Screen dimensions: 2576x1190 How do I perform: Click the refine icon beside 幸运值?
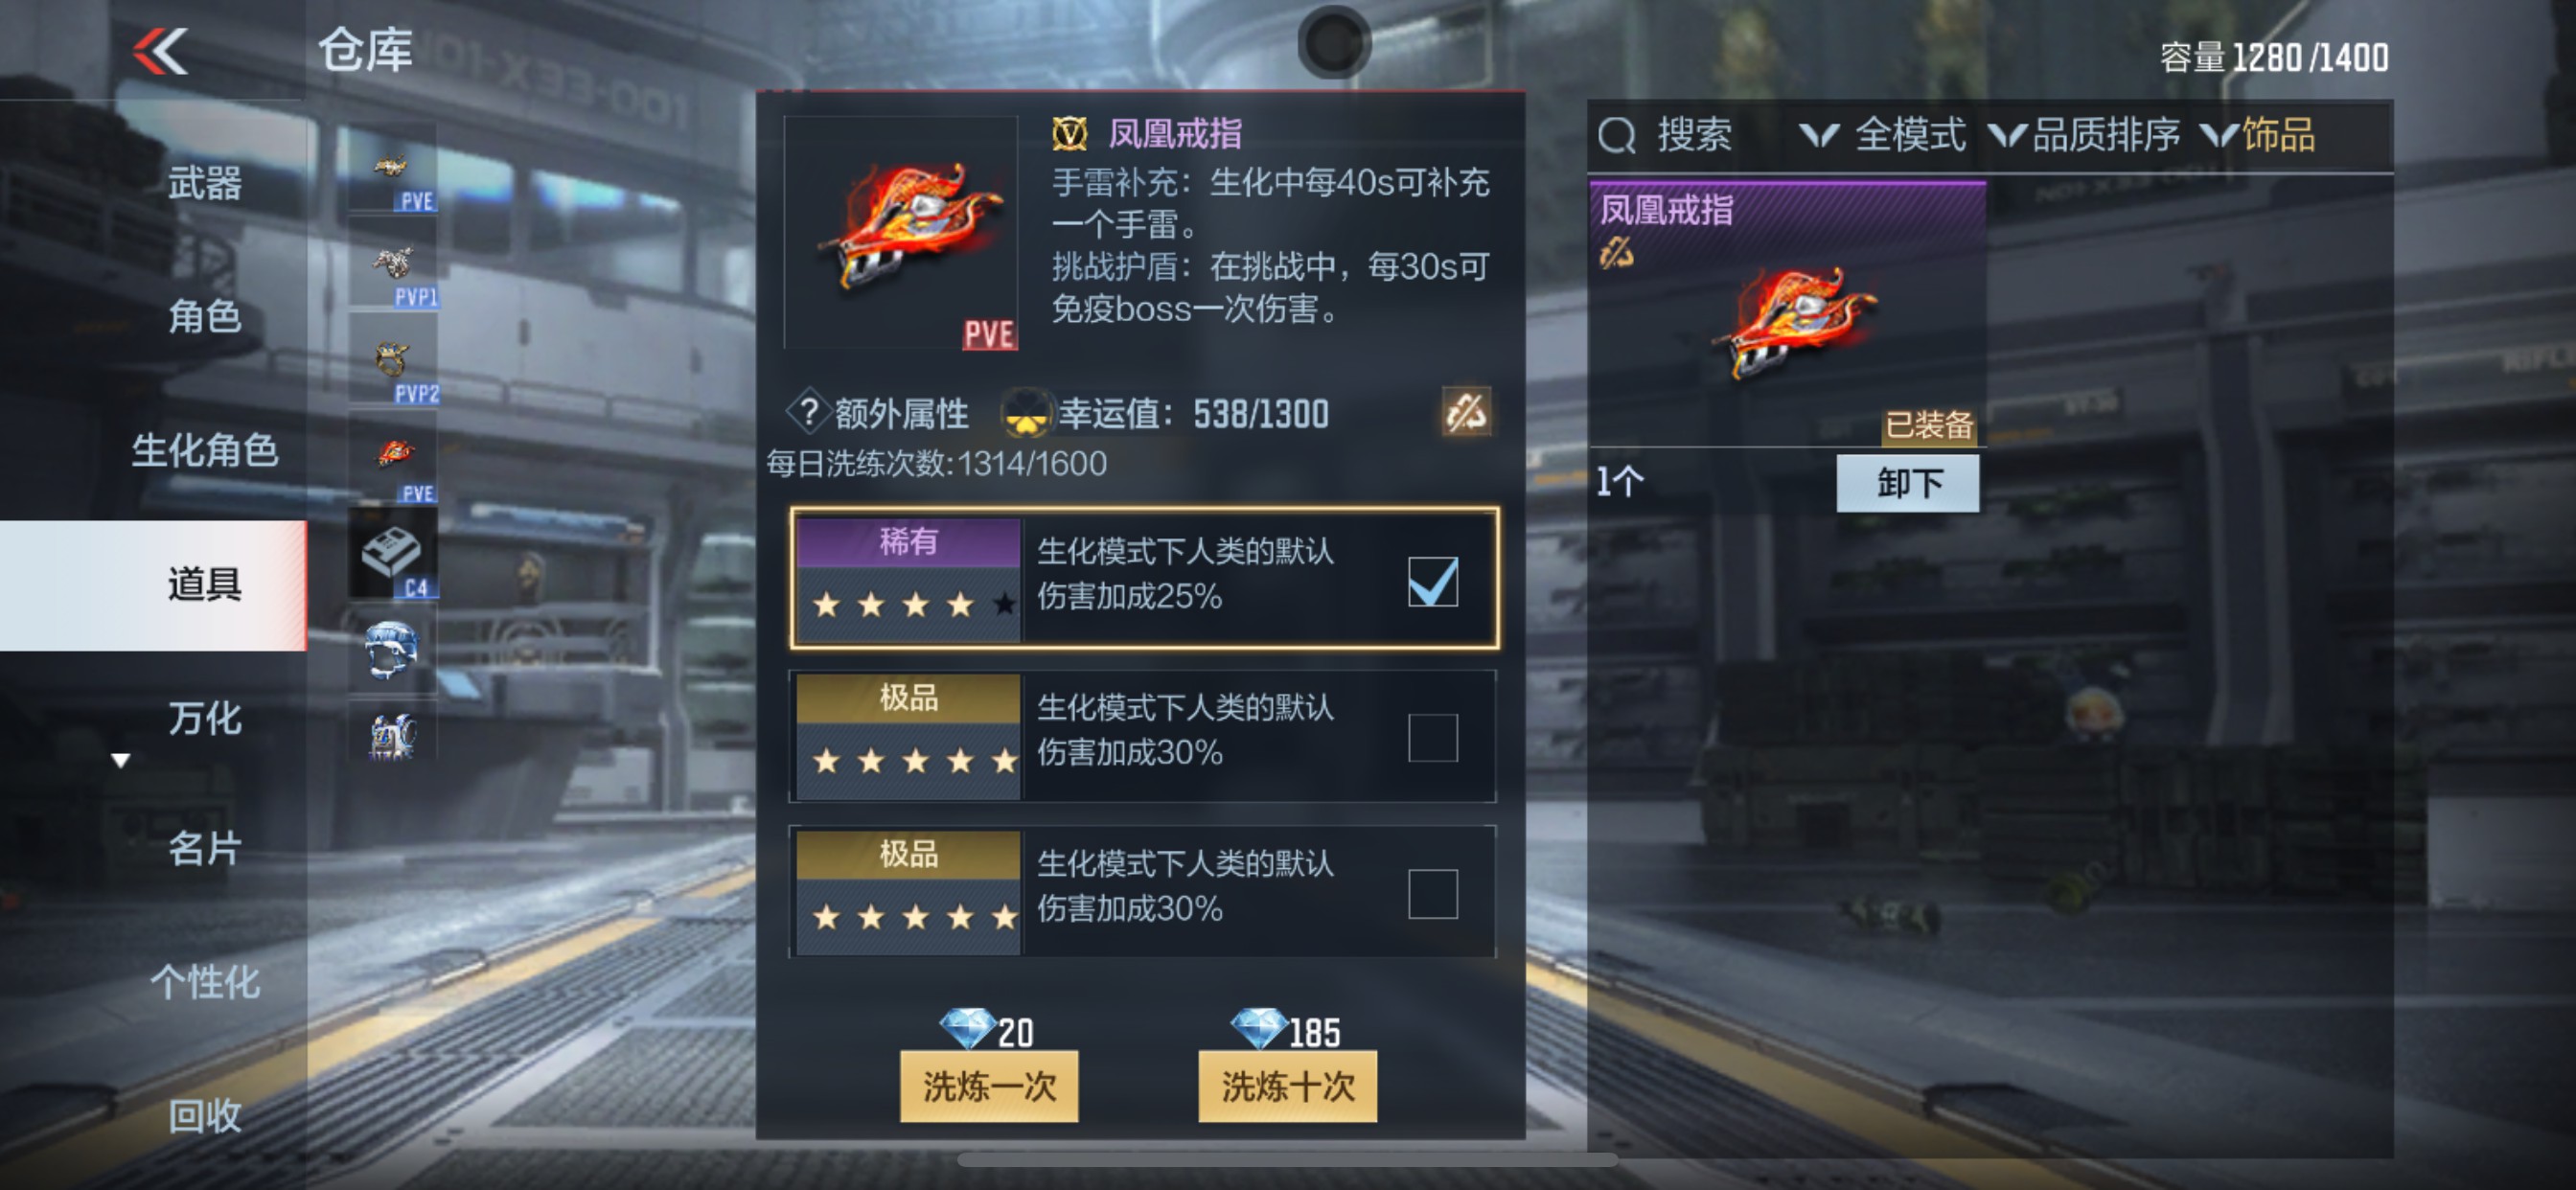tap(1466, 412)
